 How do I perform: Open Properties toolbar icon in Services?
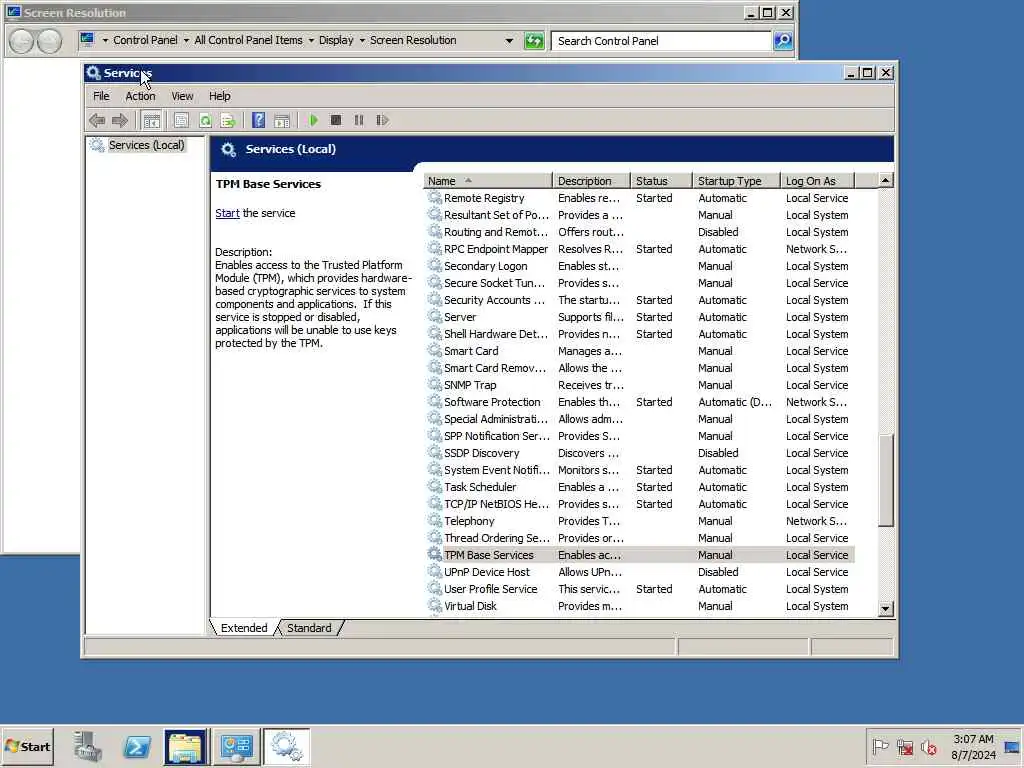pos(182,120)
